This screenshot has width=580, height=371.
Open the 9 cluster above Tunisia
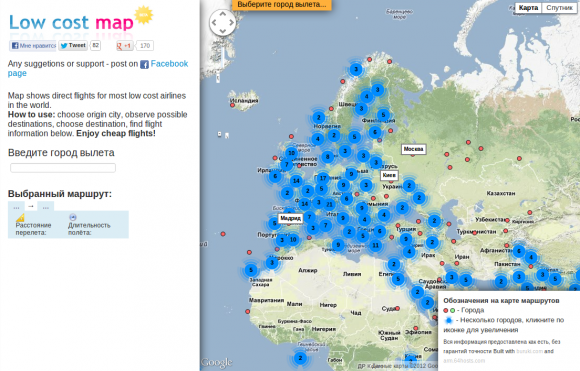tap(337, 244)
